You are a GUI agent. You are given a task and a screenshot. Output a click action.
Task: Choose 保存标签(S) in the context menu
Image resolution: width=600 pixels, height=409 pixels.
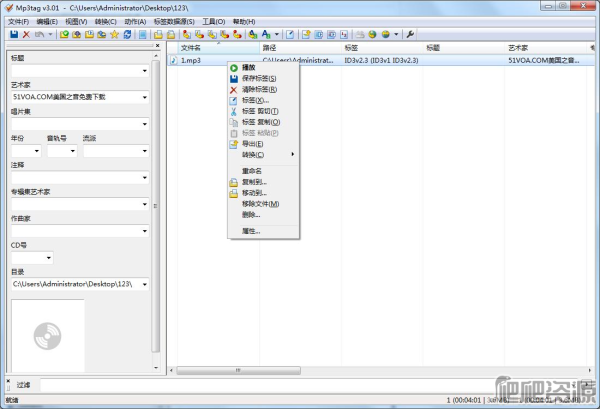pos(263,78)
